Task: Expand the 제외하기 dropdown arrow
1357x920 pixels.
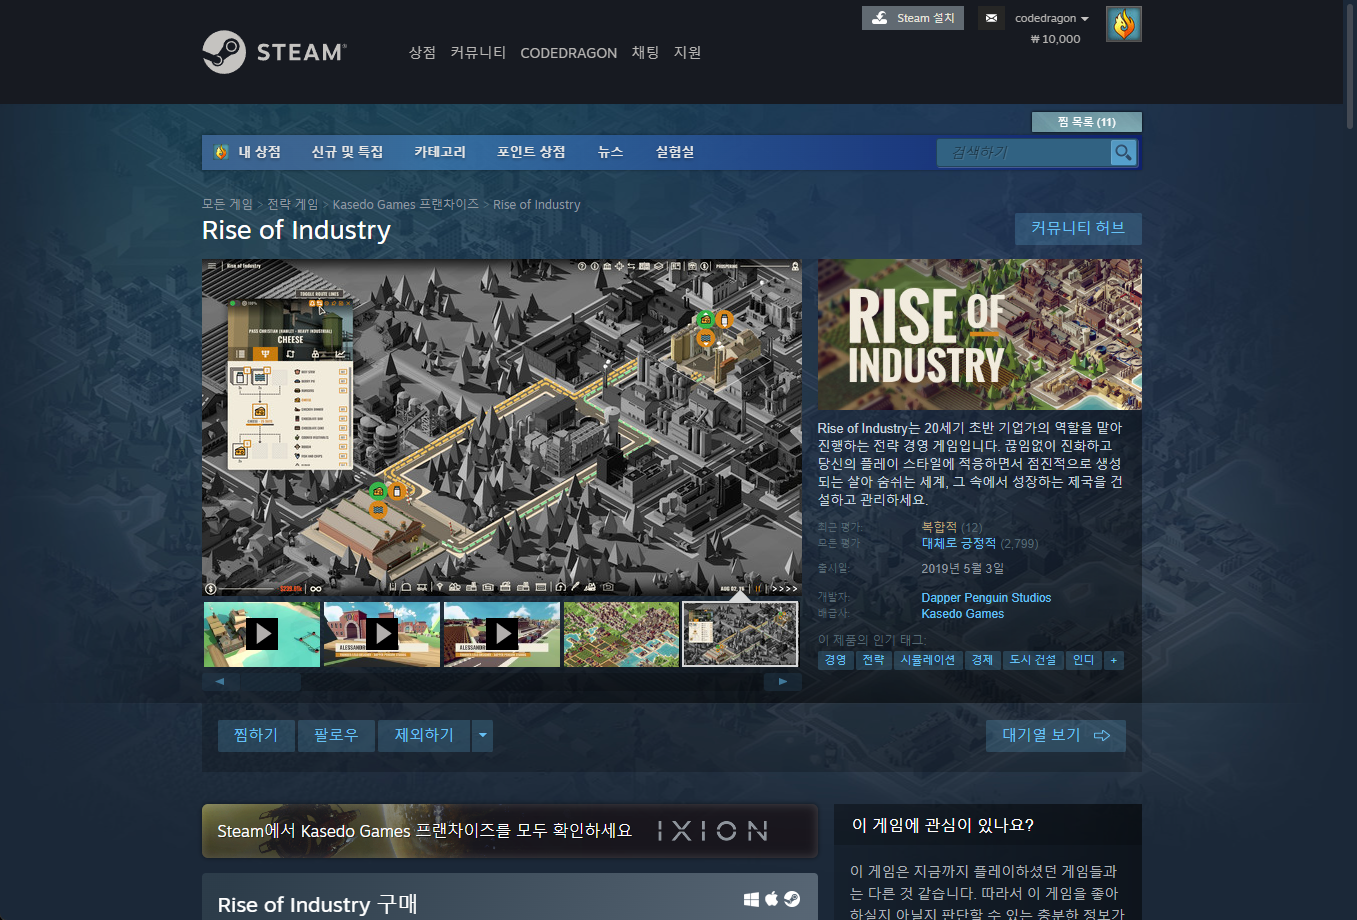Action: [x=483, y=736]
